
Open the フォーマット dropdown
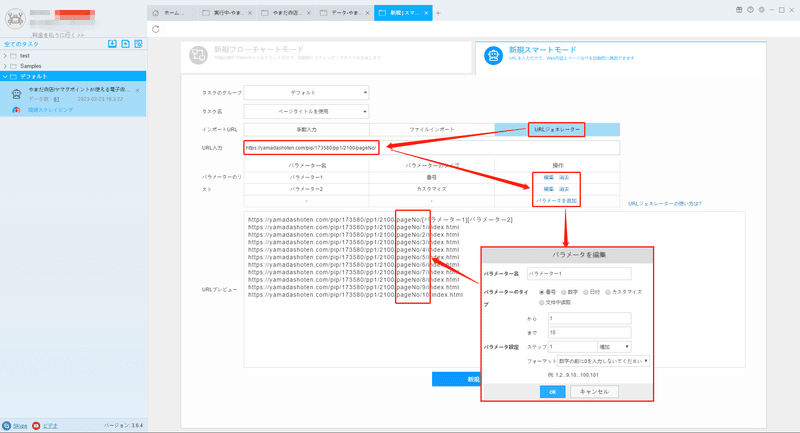click(603, 361)
